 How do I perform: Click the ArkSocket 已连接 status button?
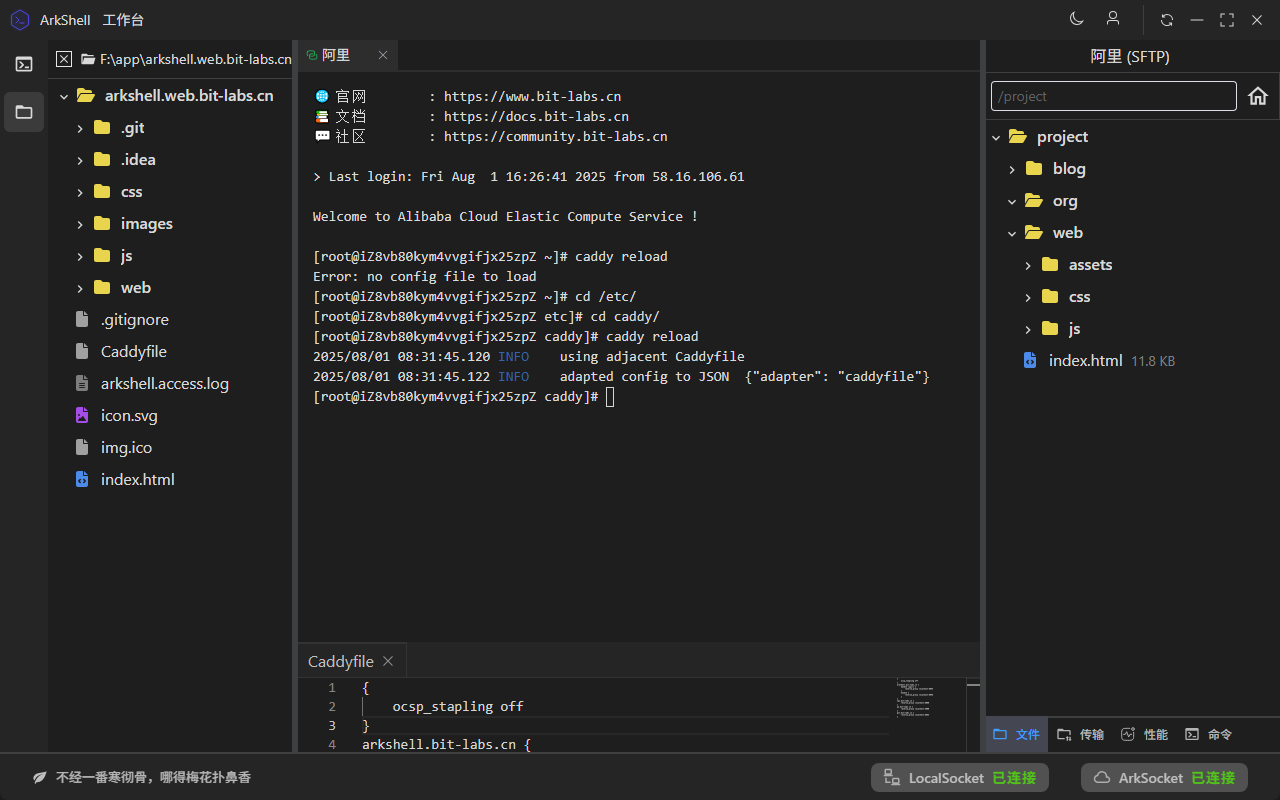(1164, 777)
